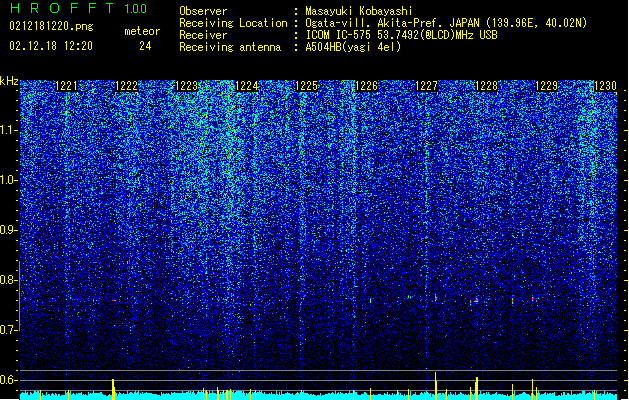Image resolution: width=629 pixels, height=400 pixels.
Task: Click the 0.6 frequency axis label
Action: coord(9,380)
